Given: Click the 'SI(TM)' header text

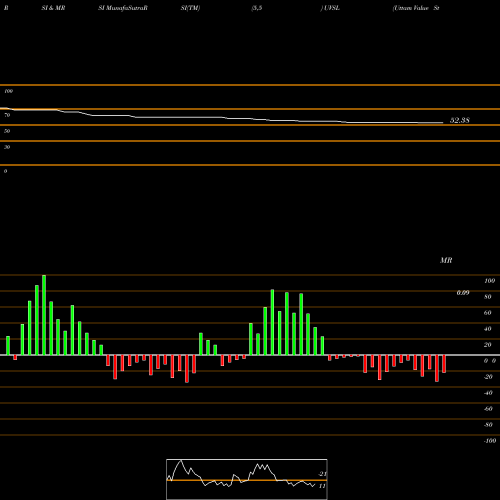Looking at the screenshot, I should (190, 8).
